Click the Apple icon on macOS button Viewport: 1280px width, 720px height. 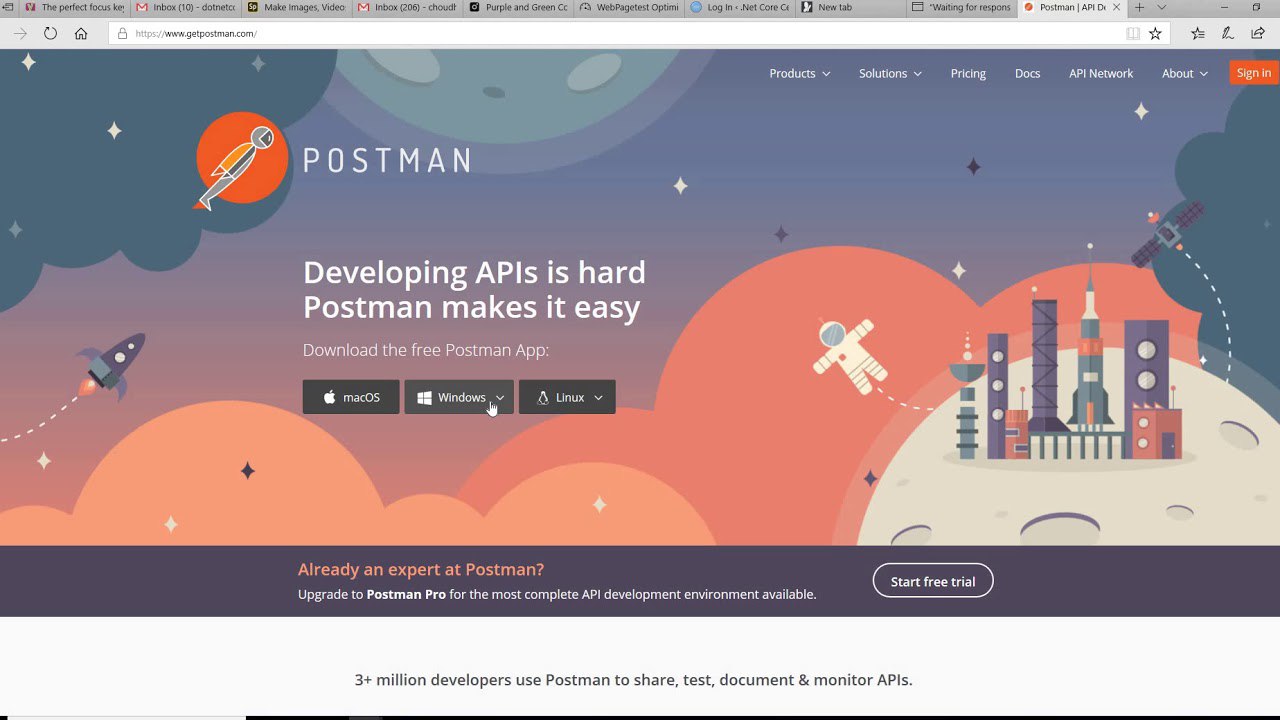click(330, 398)
